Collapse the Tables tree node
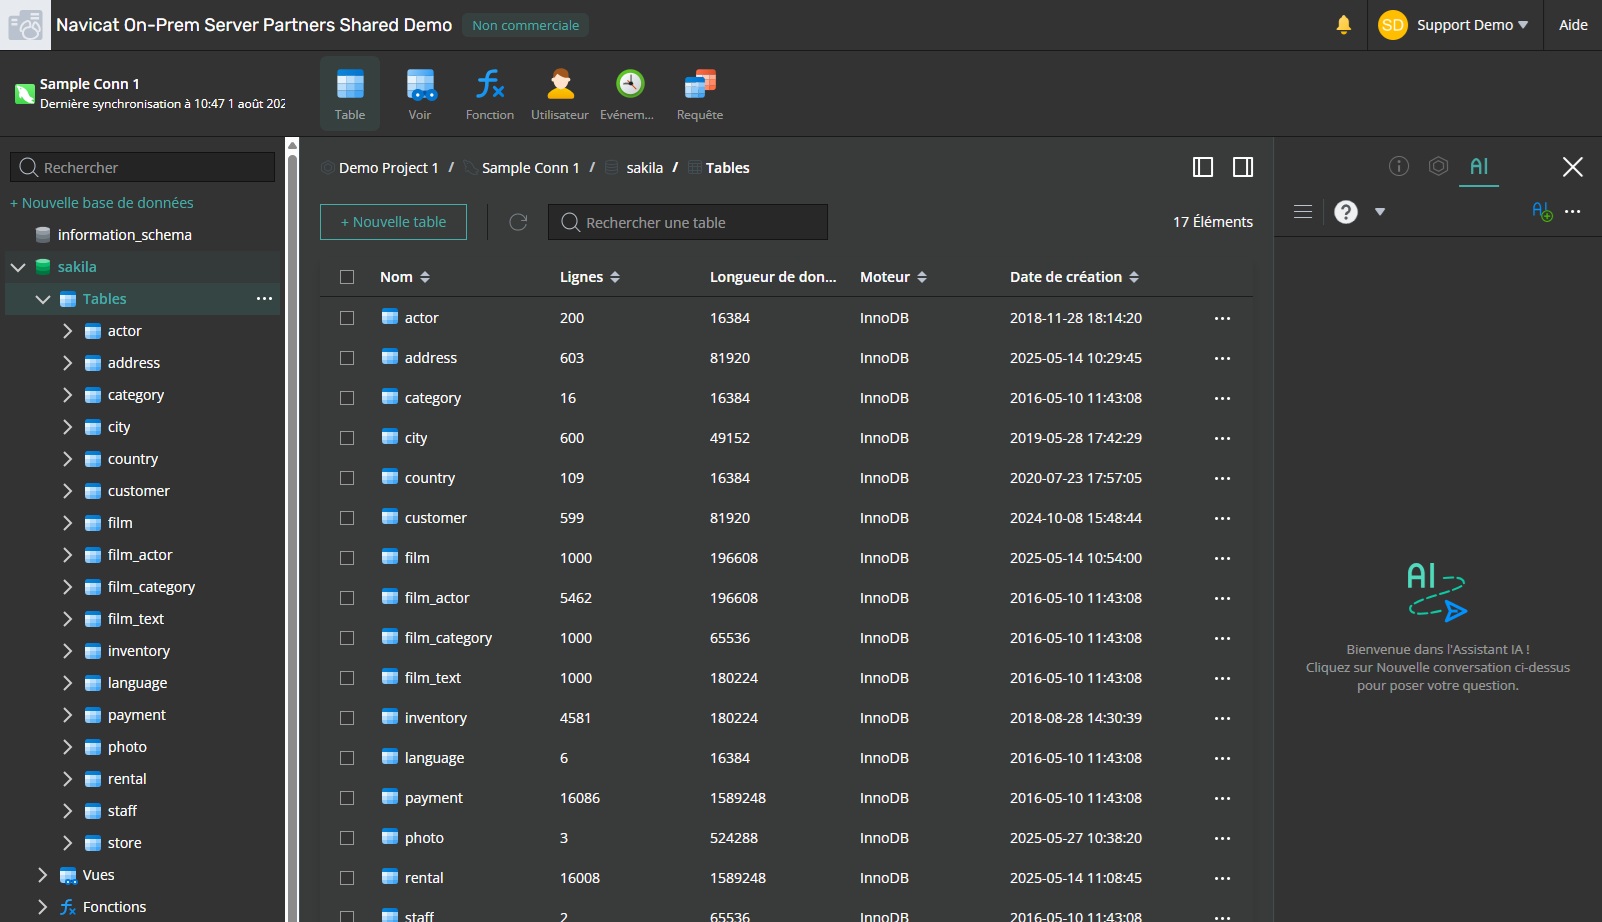The image size is (1602, 922). point(43,299)
